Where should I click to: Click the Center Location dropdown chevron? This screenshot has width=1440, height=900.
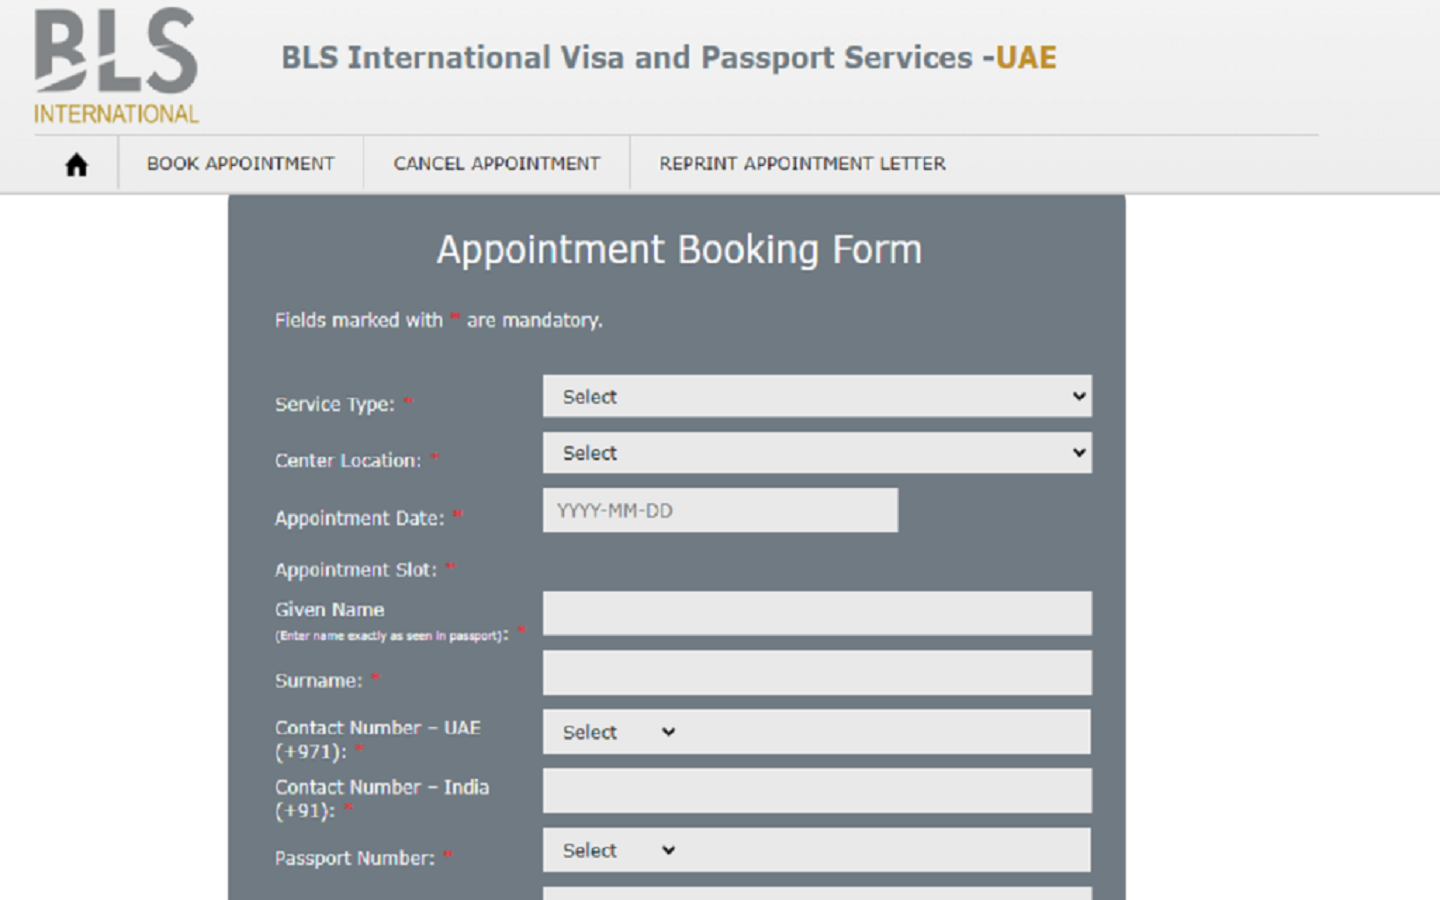(x=1077, y=452)
